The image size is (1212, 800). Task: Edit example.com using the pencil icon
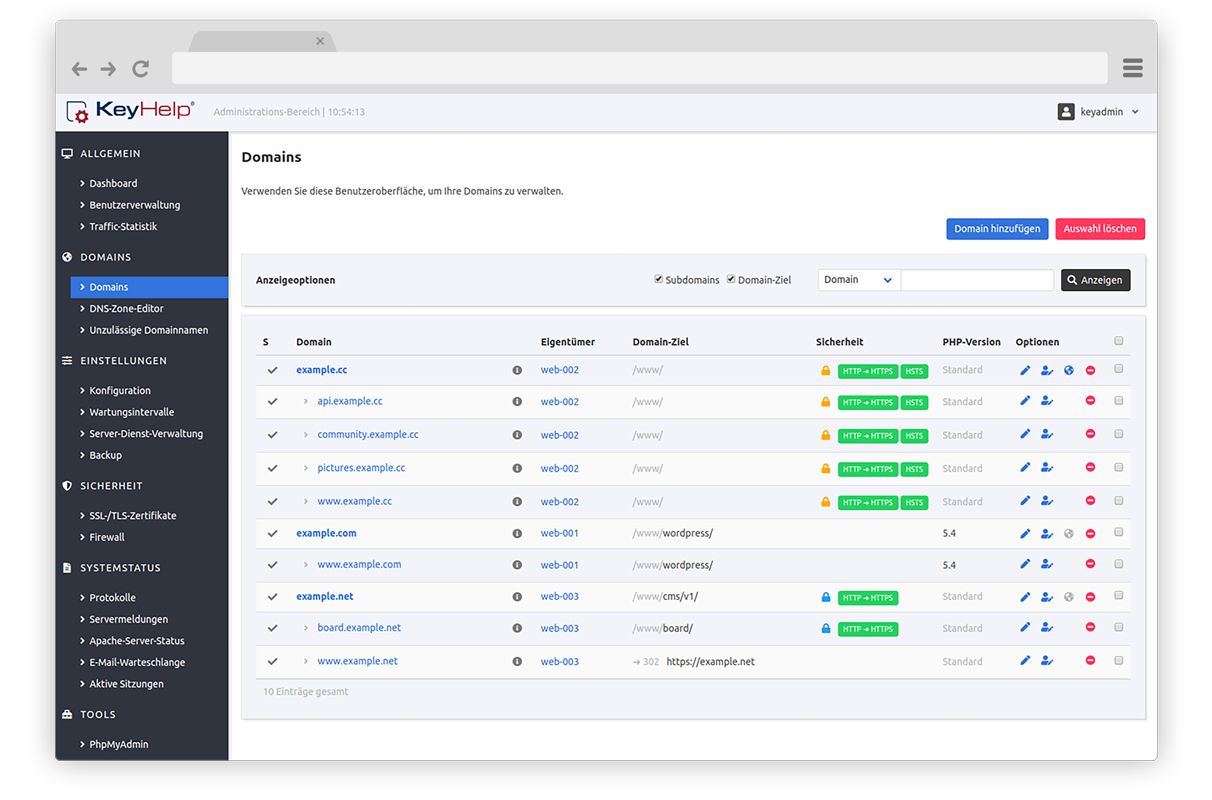[x=1025, y=533]
